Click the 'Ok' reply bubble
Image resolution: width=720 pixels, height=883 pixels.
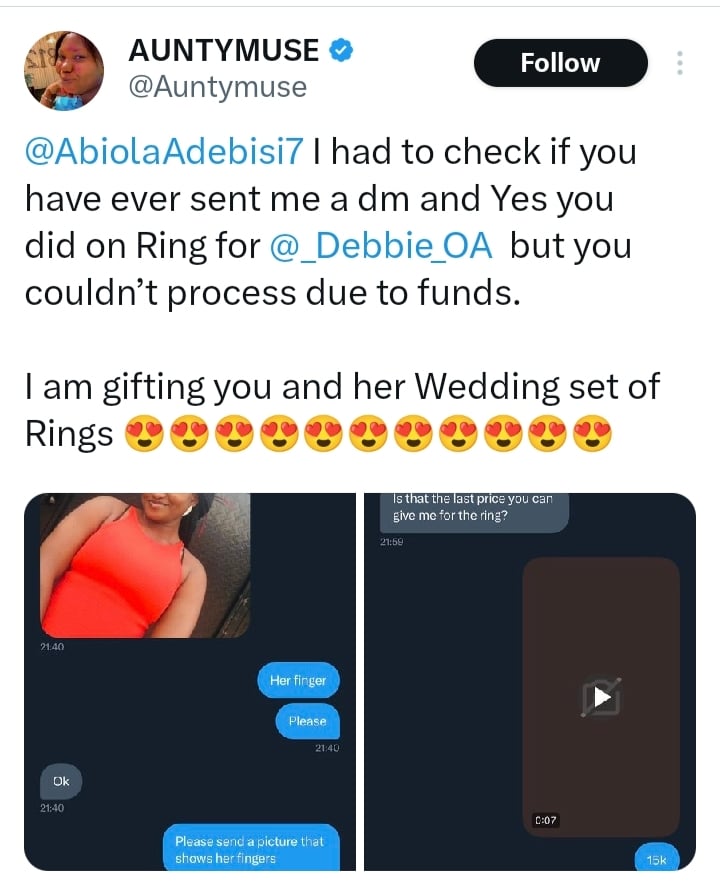pyautogui.click(x=61, y=781)
